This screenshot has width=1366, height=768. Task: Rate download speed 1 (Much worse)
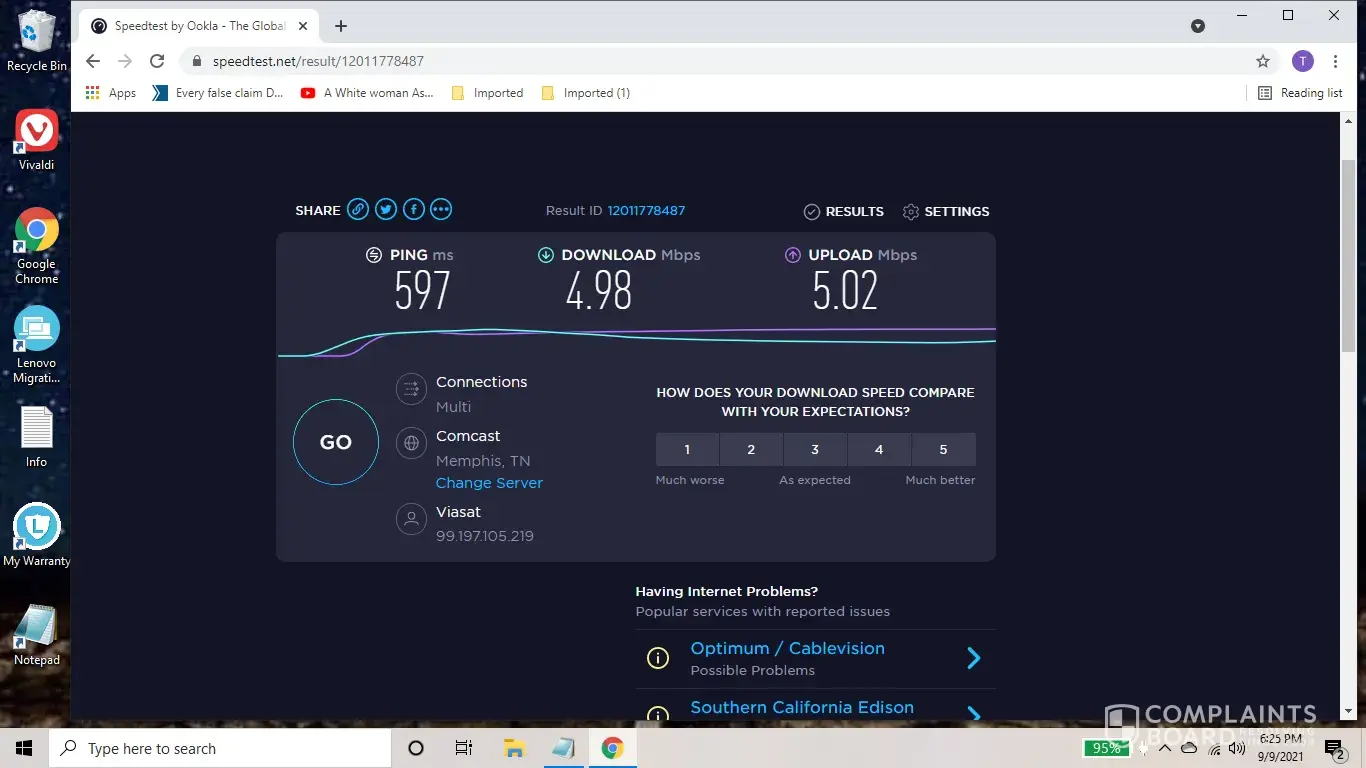click(687, 450)
